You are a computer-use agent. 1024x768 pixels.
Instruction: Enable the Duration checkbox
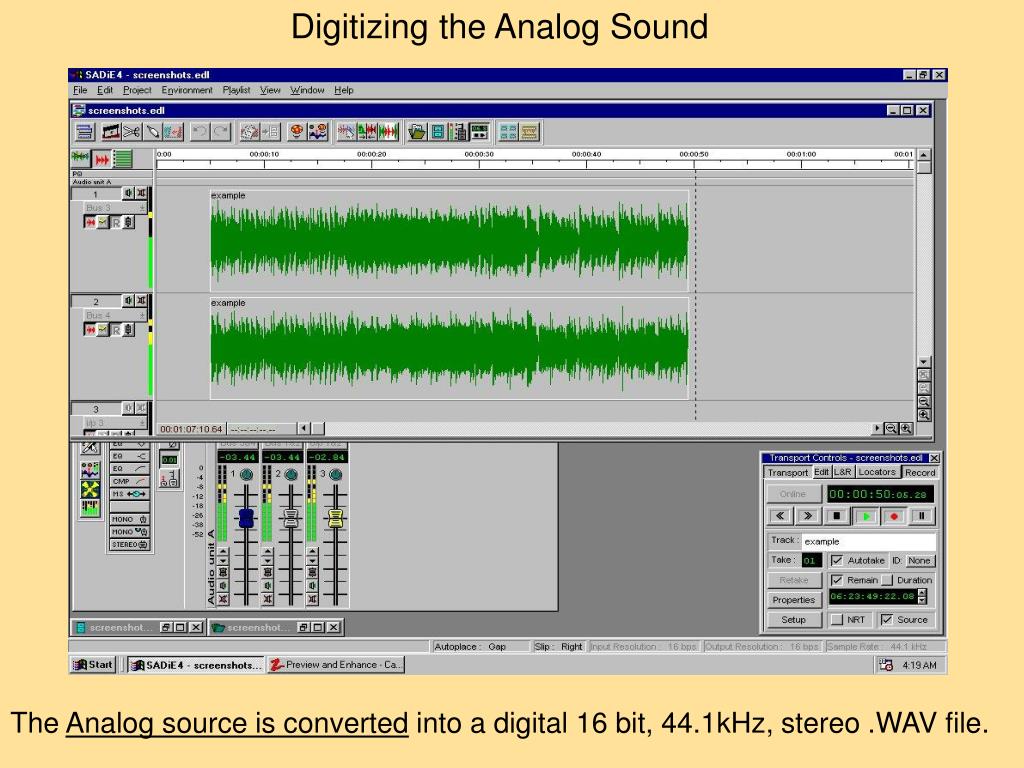point(887,580)
